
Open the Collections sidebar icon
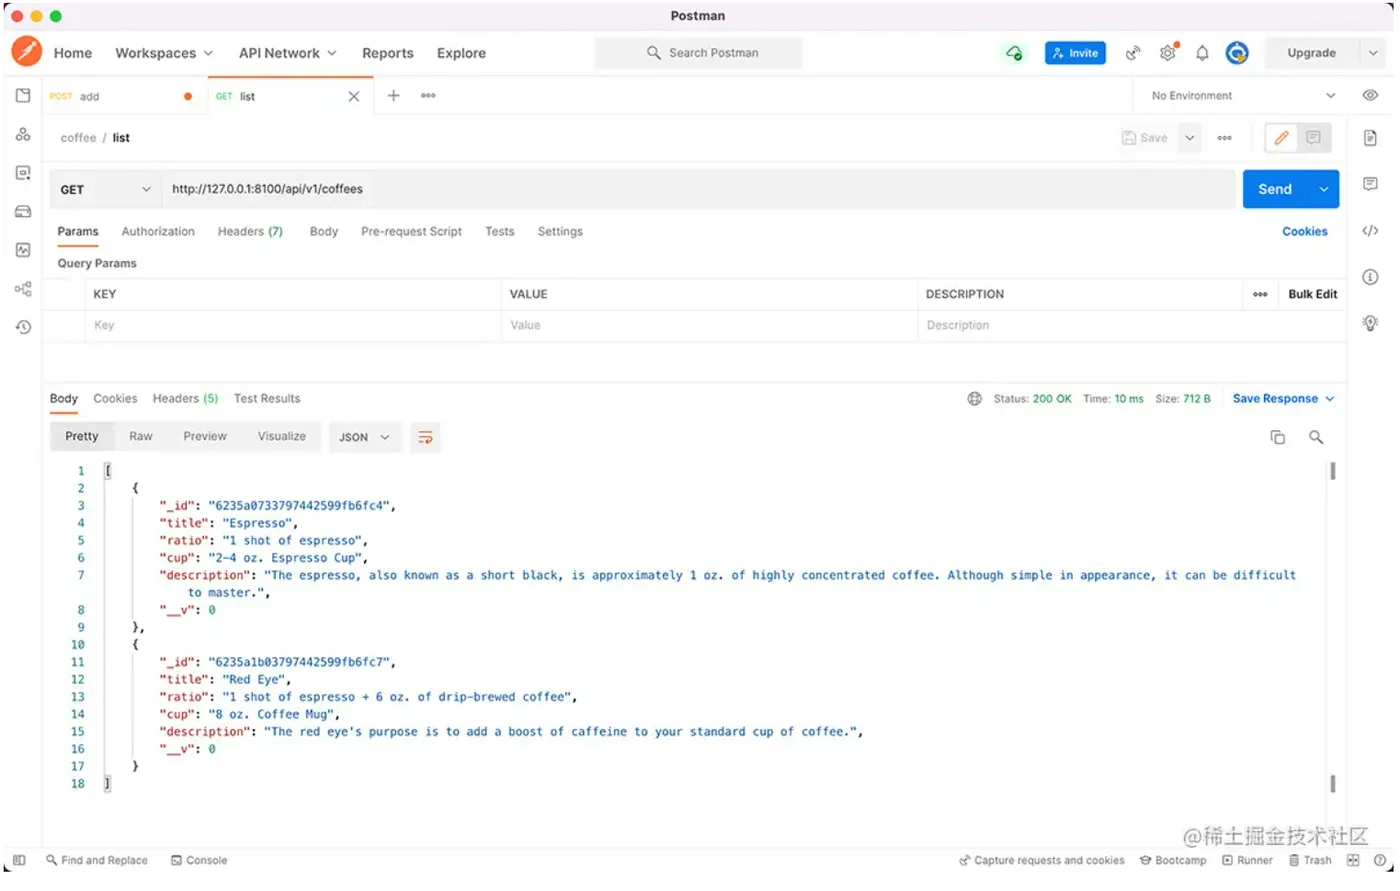point(23,96)
